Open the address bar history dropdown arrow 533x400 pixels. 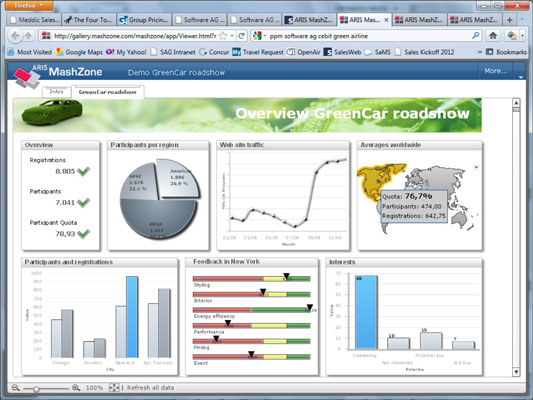tap(232, 36)
